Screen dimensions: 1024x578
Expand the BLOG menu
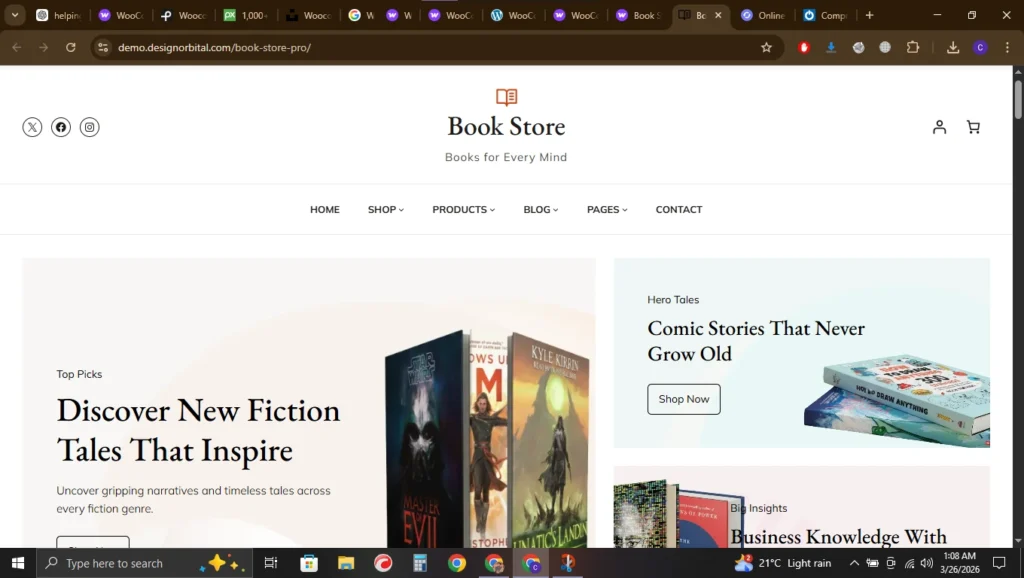[540, 210]
